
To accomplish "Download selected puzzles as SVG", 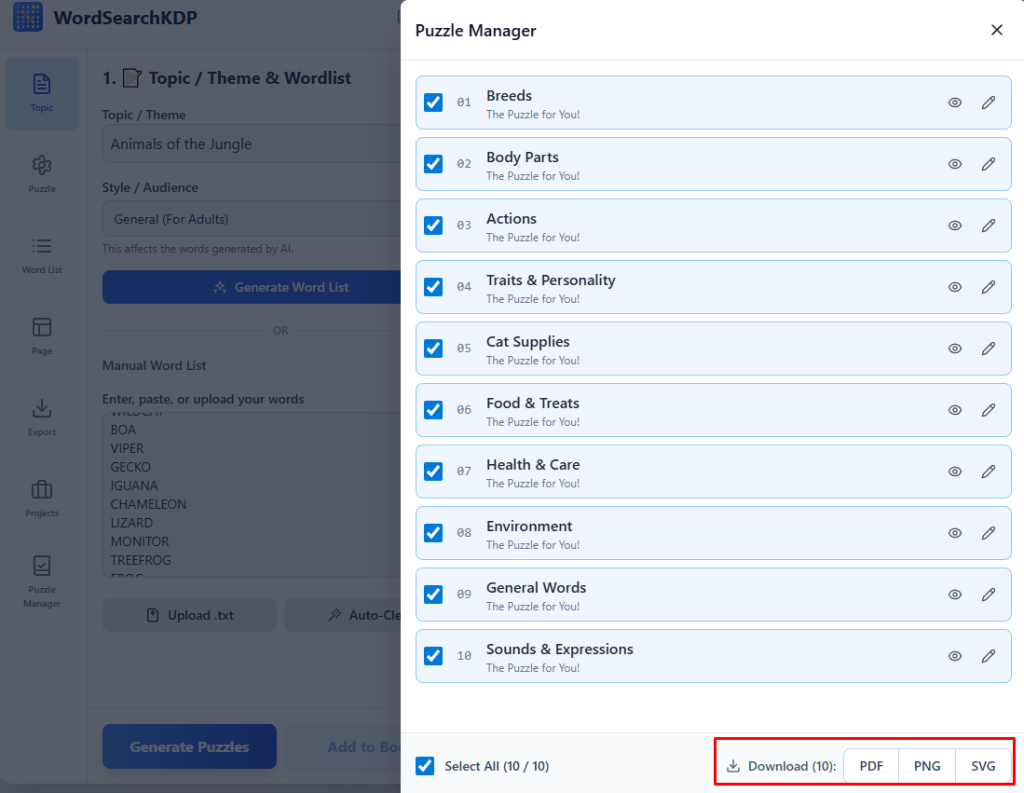I will [x=983, y=766].
